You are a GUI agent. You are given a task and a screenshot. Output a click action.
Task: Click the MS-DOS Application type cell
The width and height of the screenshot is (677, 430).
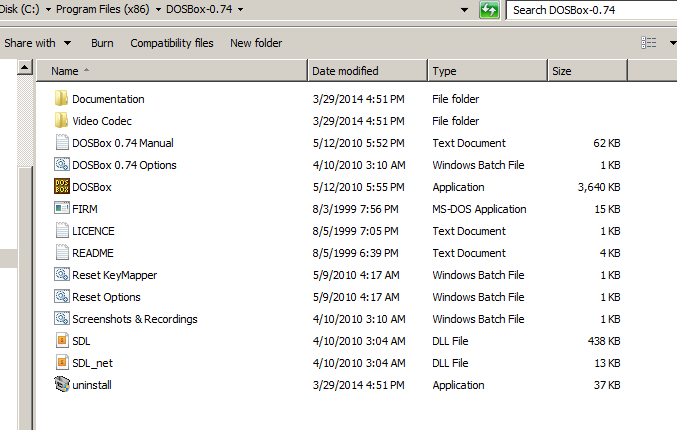point(479,209)
